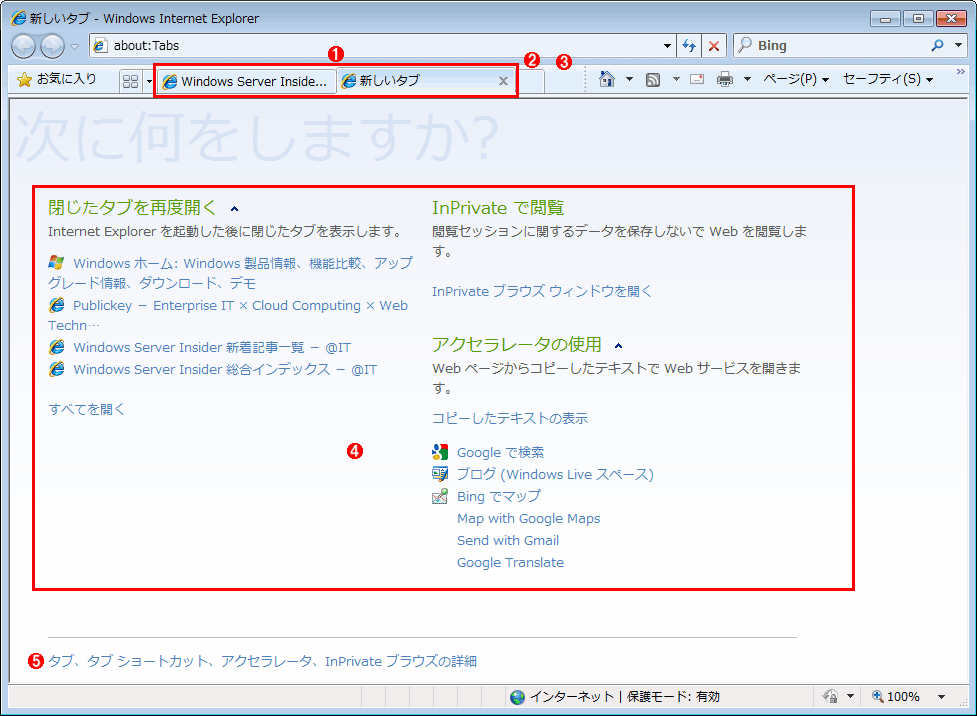Close the 新しいタブ tab
Screen dimensions: 977x716
(x=503, y=81)
